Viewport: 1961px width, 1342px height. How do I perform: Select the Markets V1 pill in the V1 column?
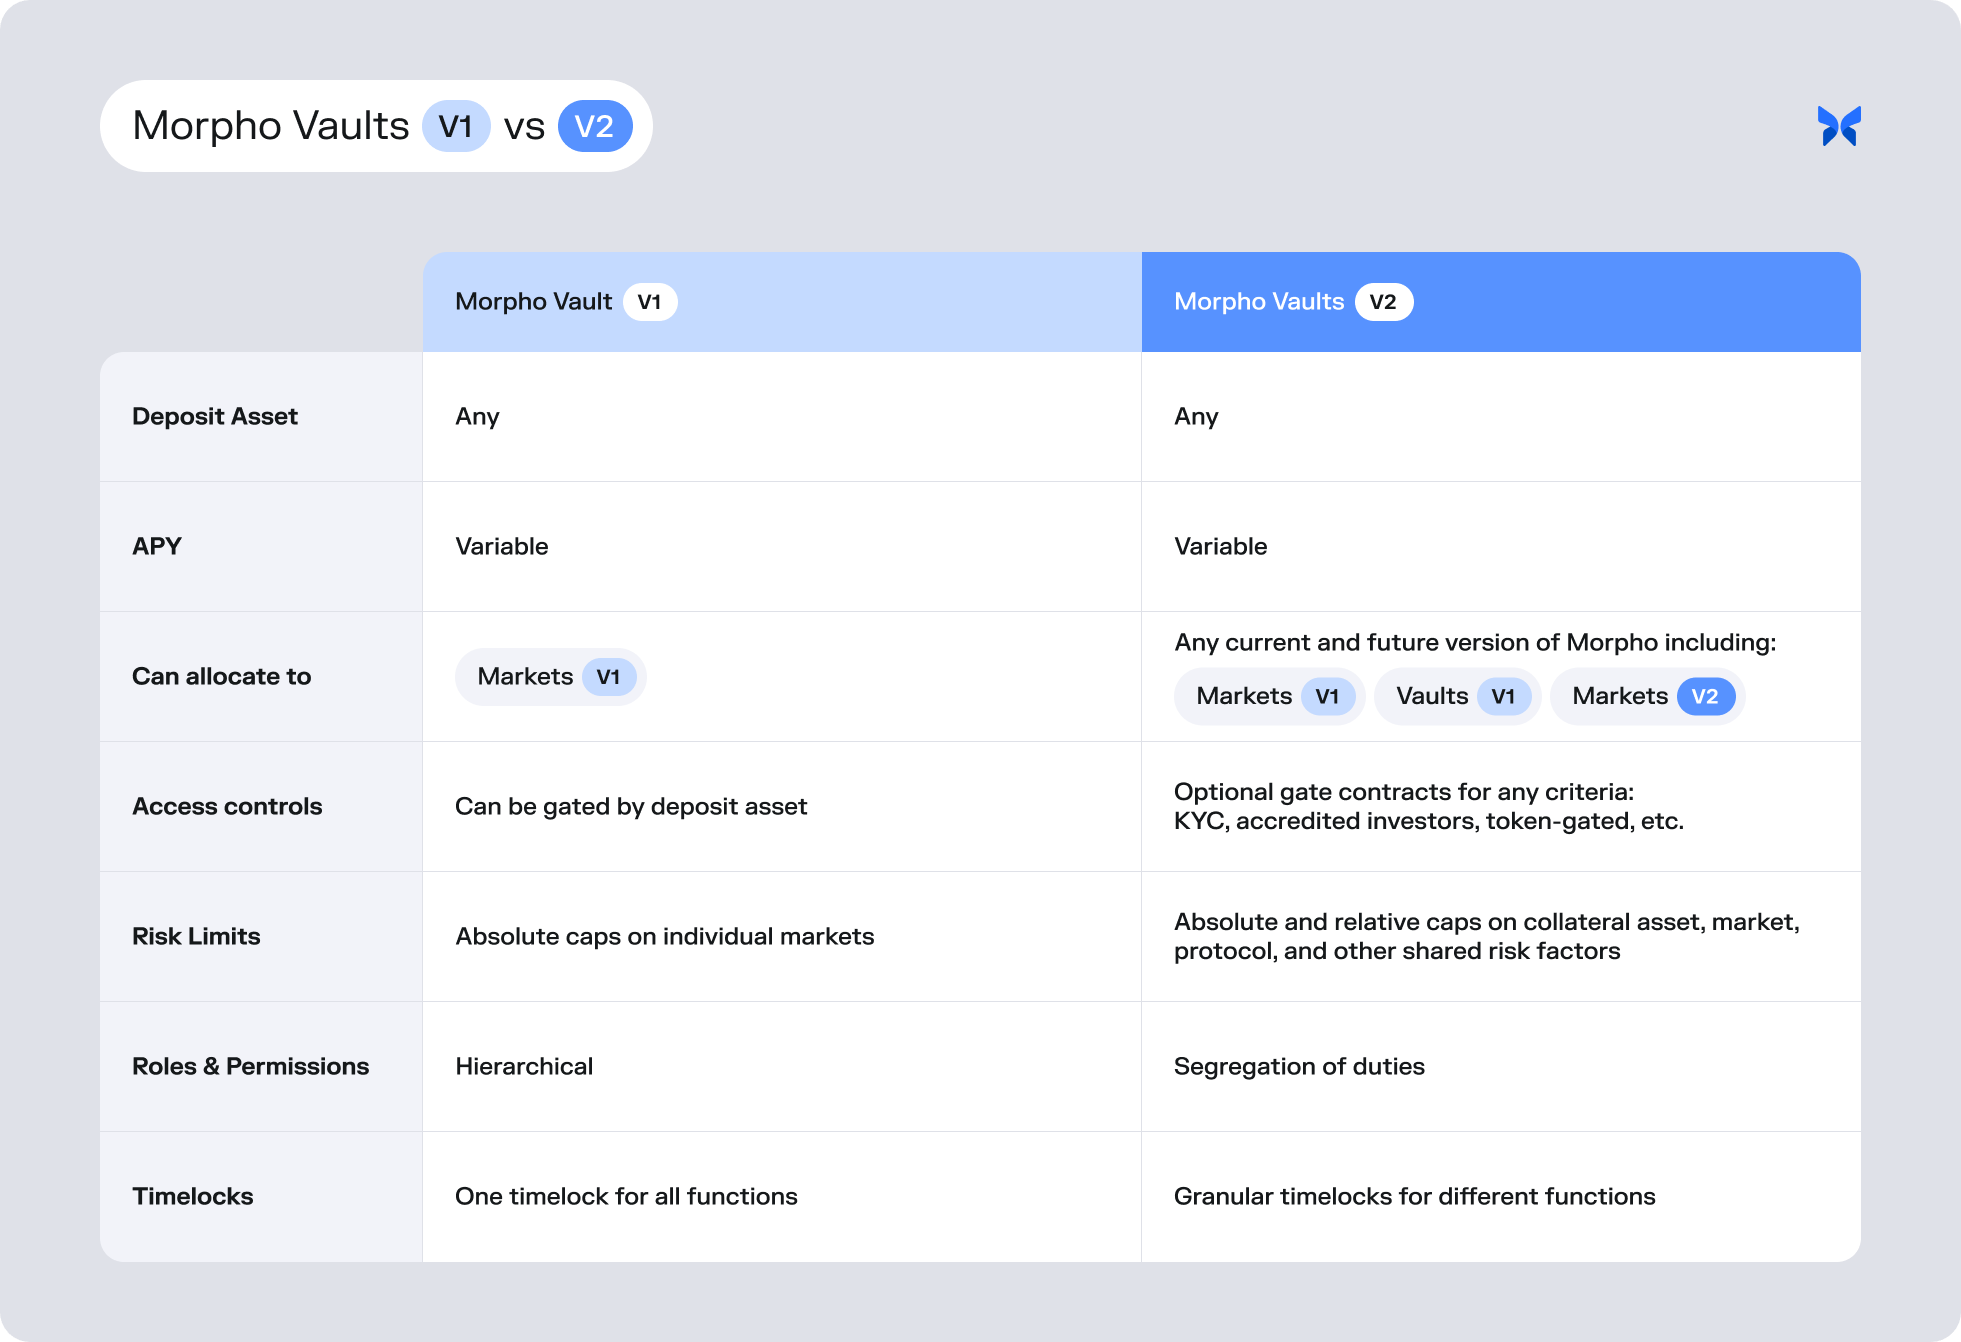pyautogui.click(x=550, y=677)
